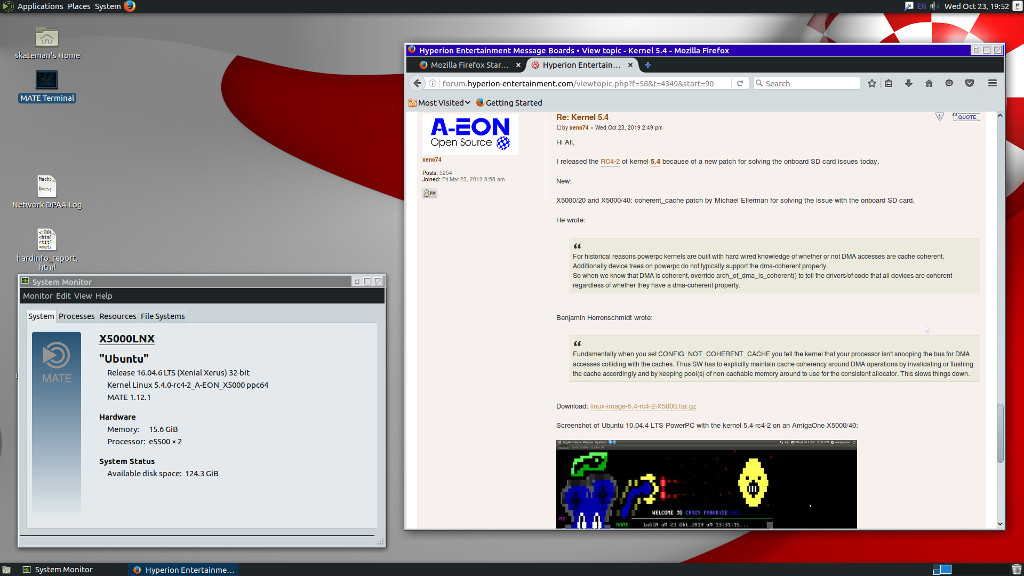Click EN keyboard layout indicator
This screenshot has width=1024, height=576.
[x=921, y=6]
